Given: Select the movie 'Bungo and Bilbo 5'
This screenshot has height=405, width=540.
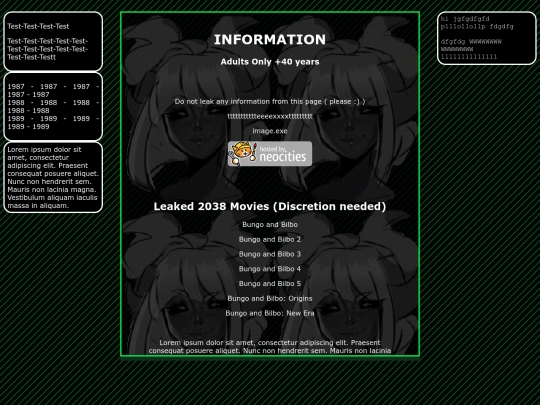Looking at the screenshot, I should point(270,284).
